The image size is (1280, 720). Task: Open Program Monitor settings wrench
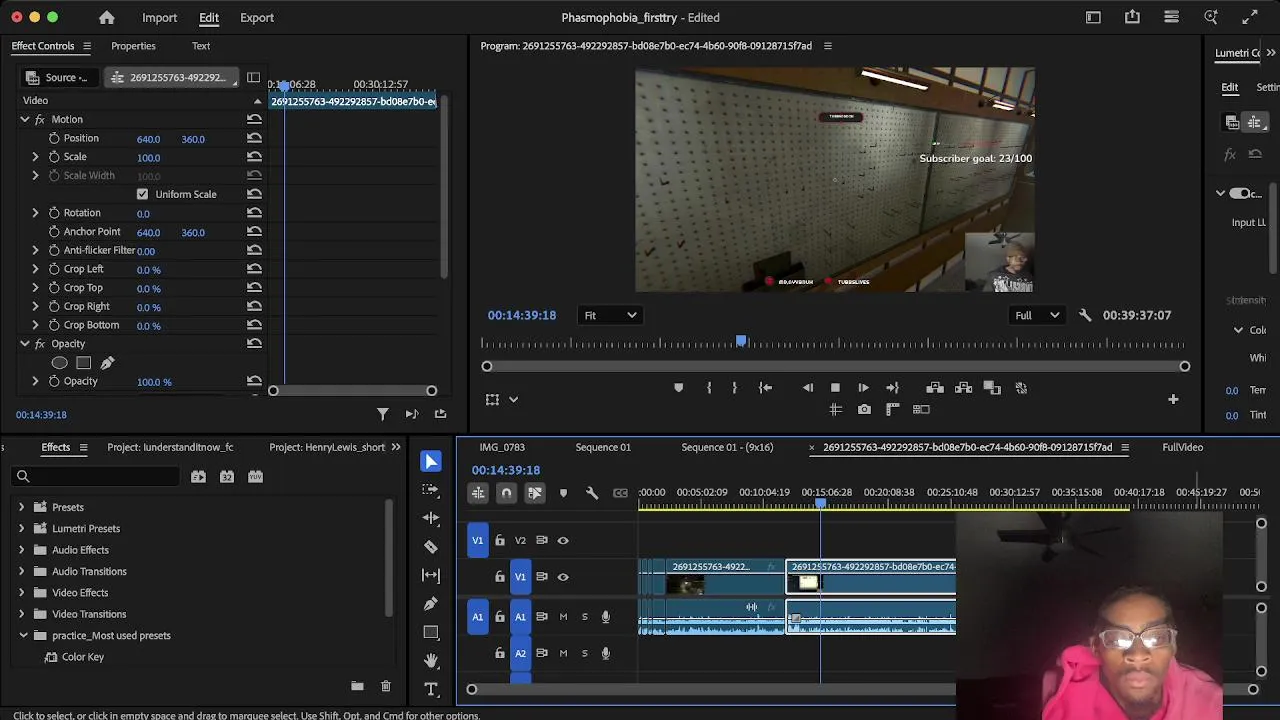[x=1085, y=315]
